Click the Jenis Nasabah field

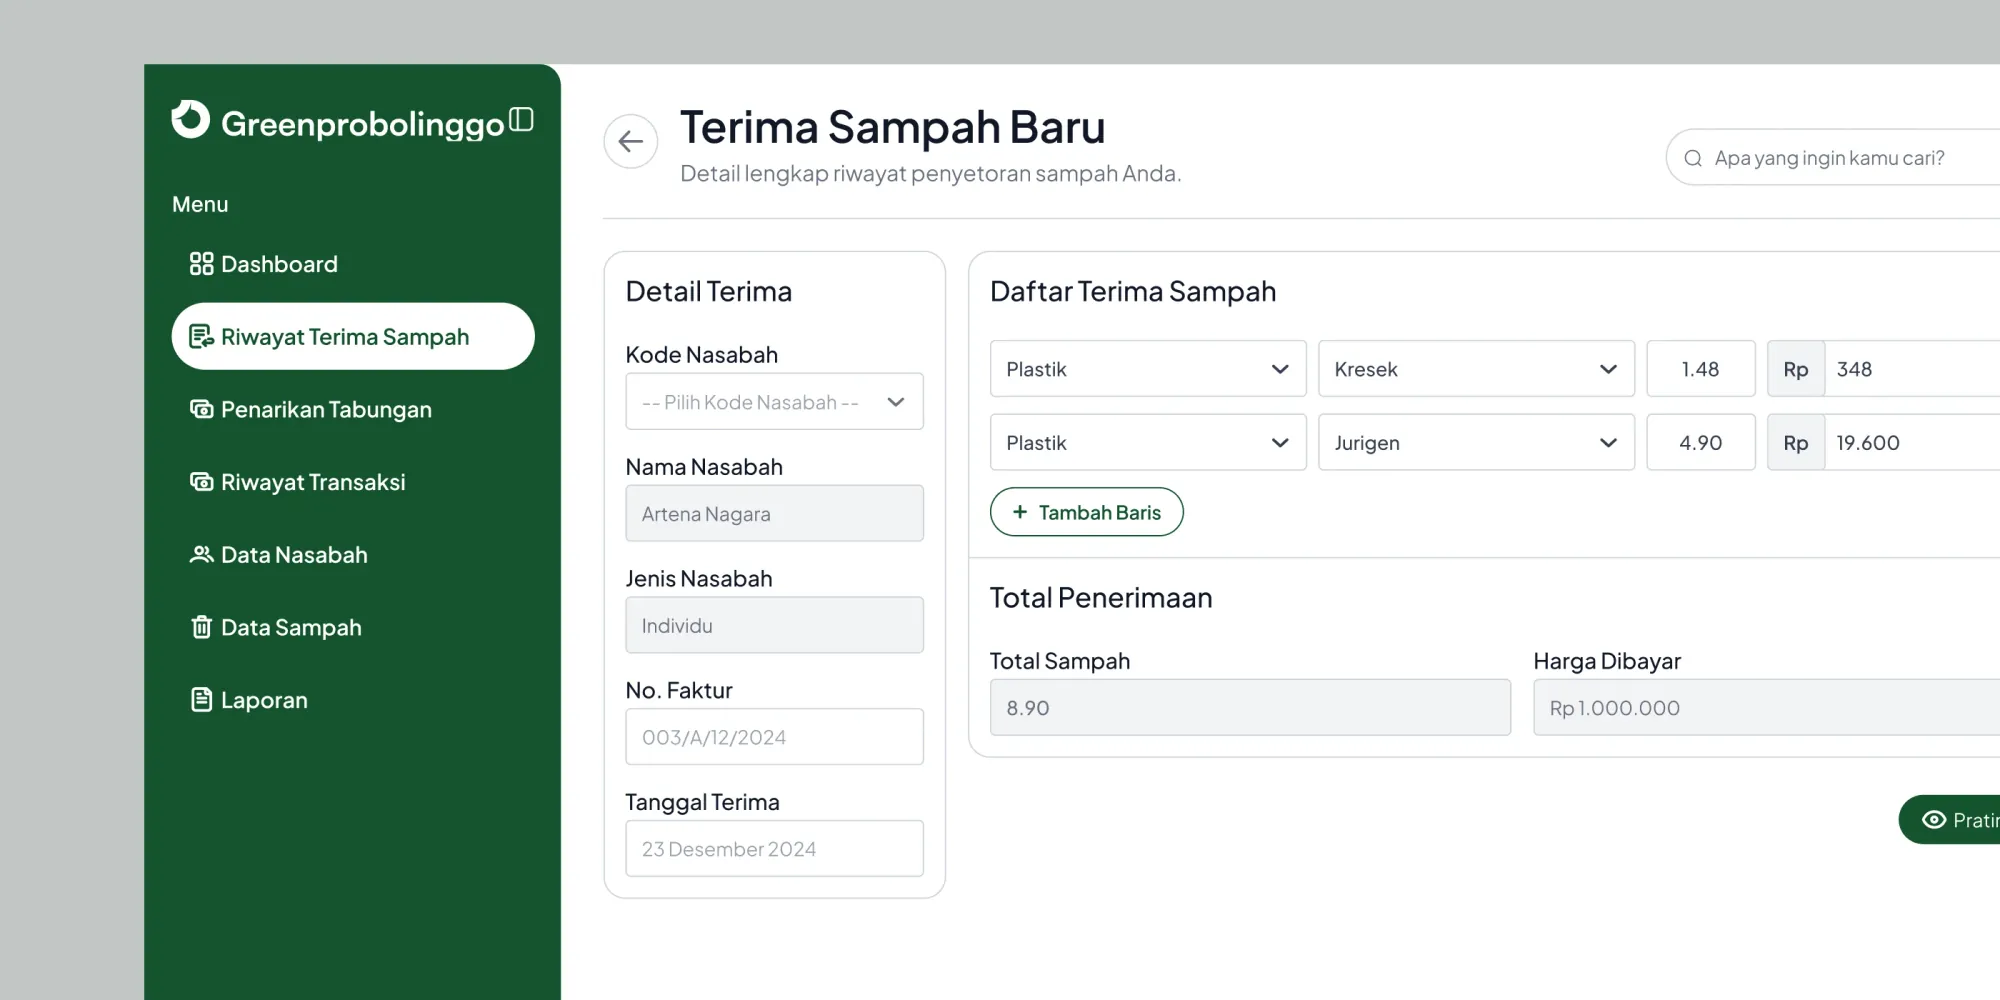click(774, 626)
